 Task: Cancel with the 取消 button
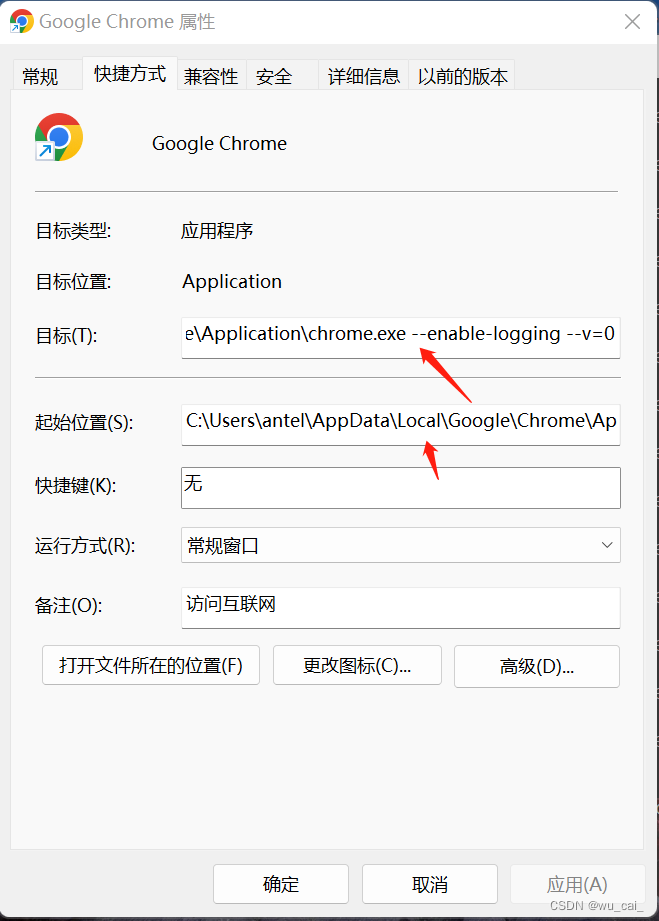point(430,884)
